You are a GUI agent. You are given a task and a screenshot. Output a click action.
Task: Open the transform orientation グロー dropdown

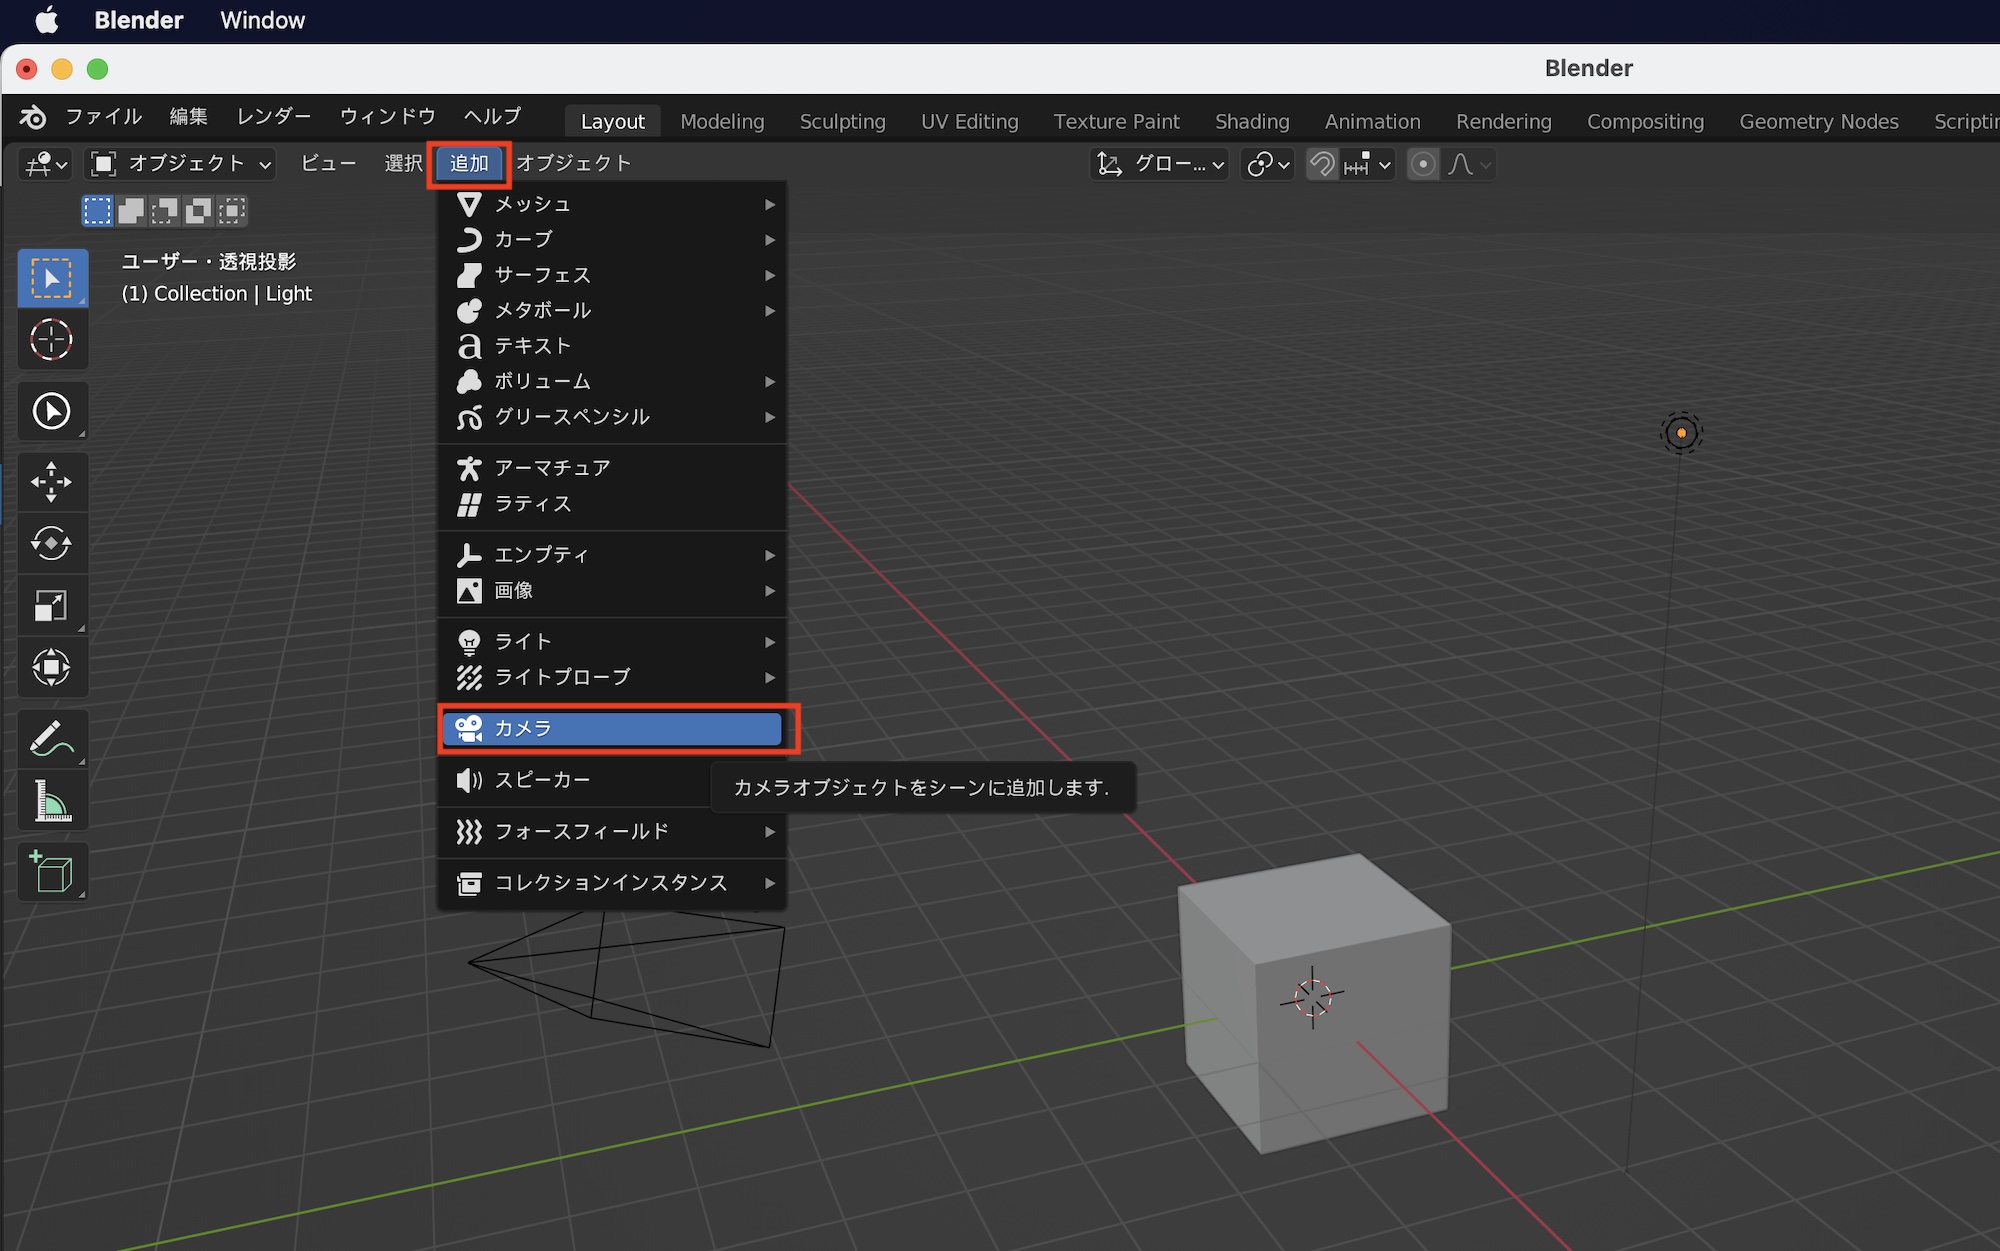(x=1161, y=164)
